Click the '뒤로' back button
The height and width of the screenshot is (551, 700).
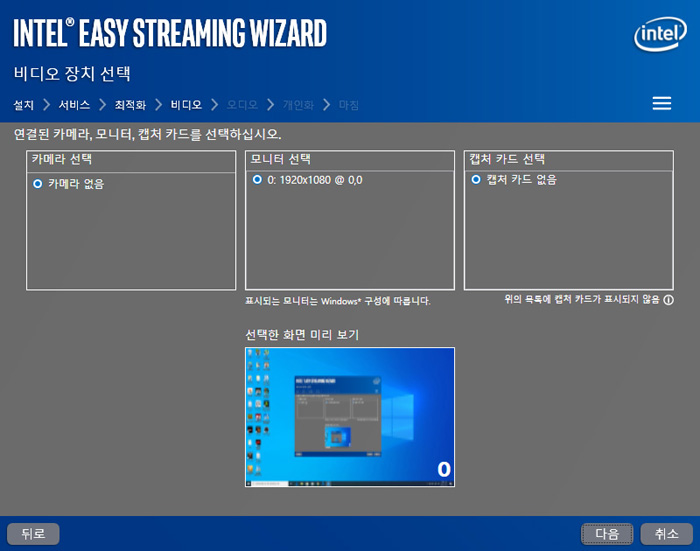(33, 534)
